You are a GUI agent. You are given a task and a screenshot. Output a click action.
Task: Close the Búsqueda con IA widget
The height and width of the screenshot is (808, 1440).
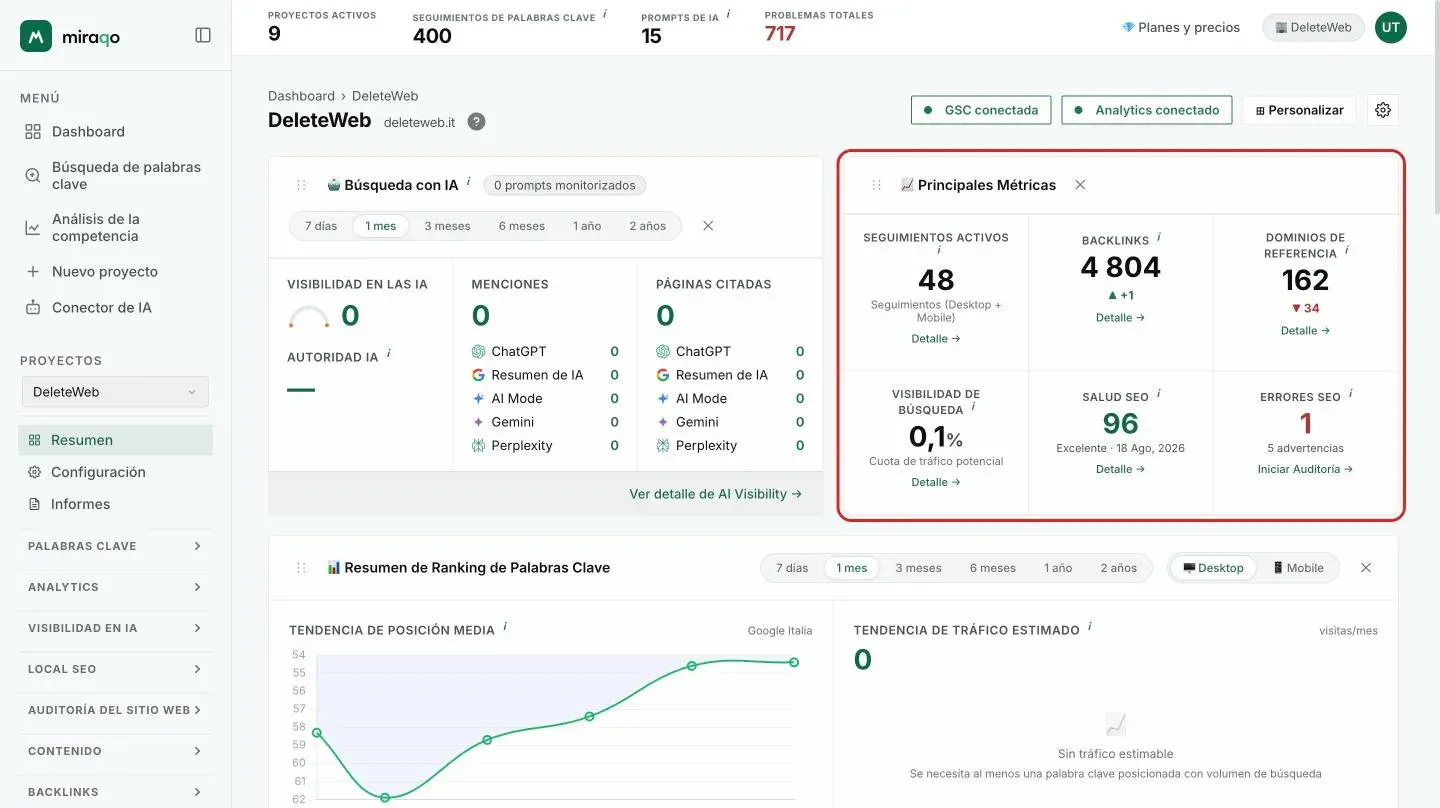[x=708, y=226]
